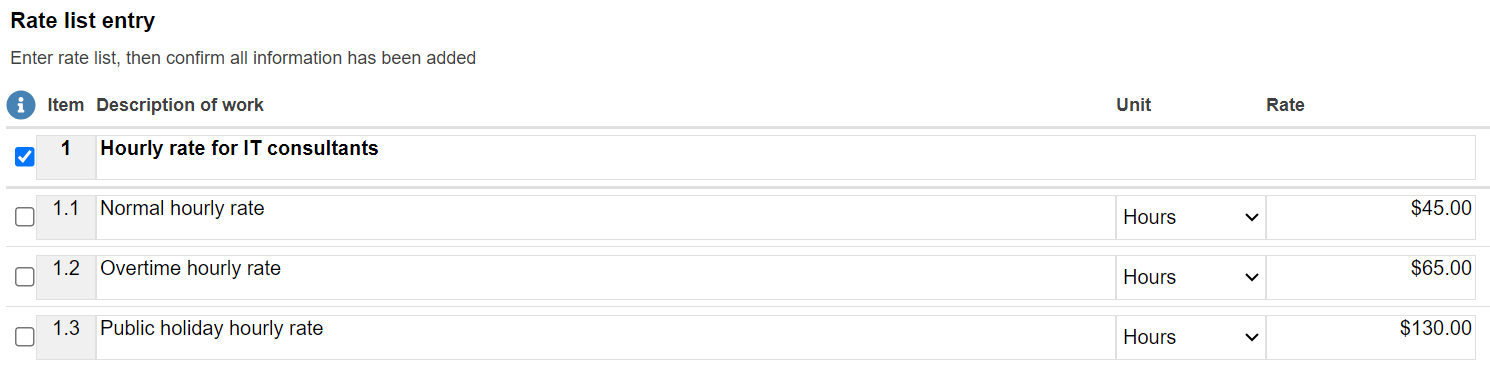Edit the Overtime hourly rate description
Screen dimensions: 1490x368
(x=606, y=277)
